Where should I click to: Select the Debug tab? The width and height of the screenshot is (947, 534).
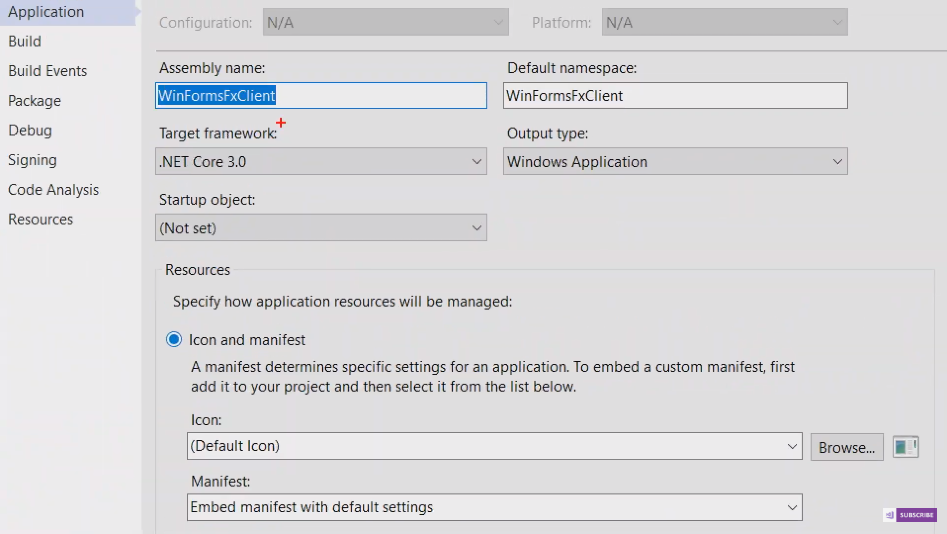click(x=30, y=130)
